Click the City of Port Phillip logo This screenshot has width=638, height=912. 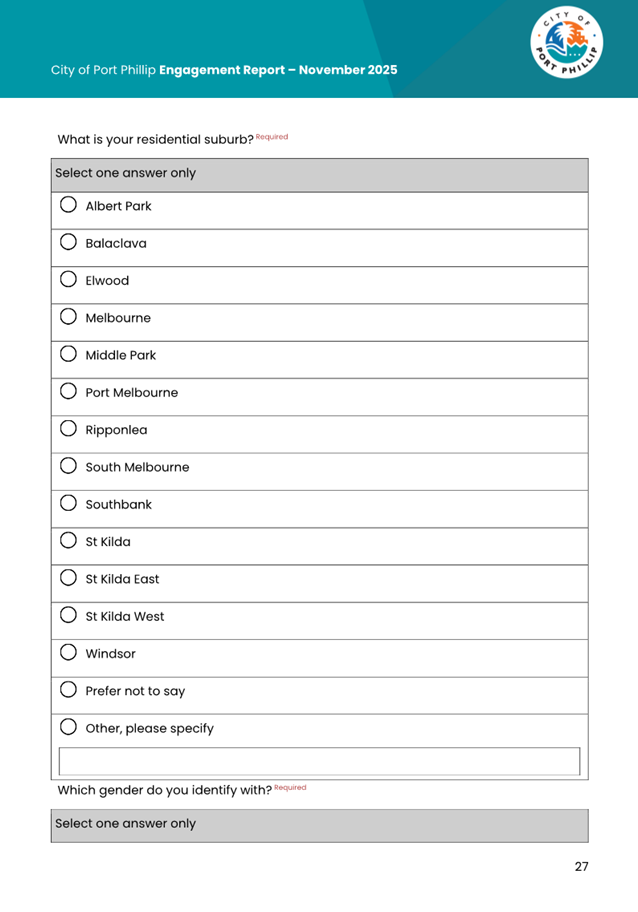567,45
